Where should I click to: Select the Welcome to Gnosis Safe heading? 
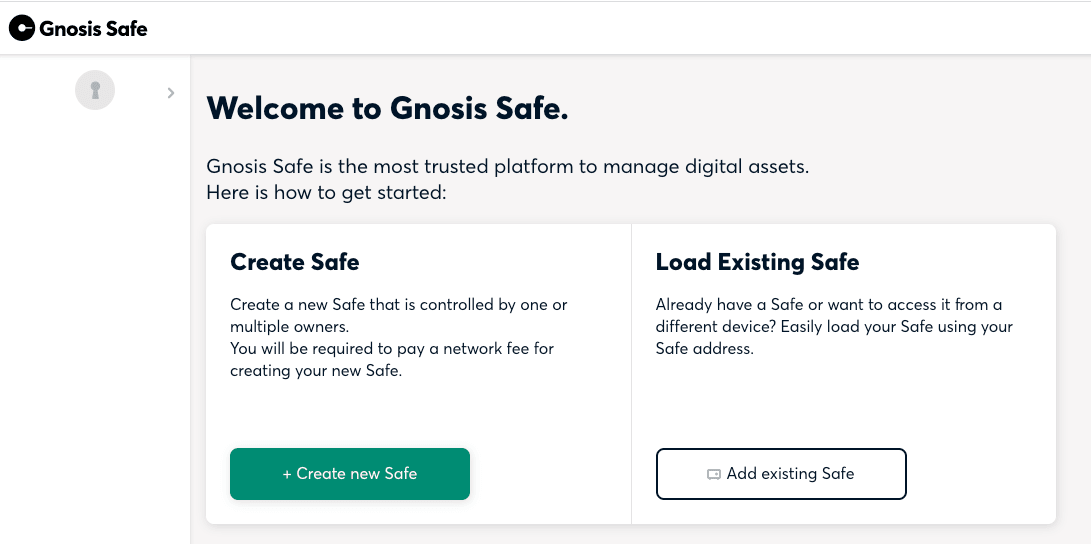click(x=388, y=109)
